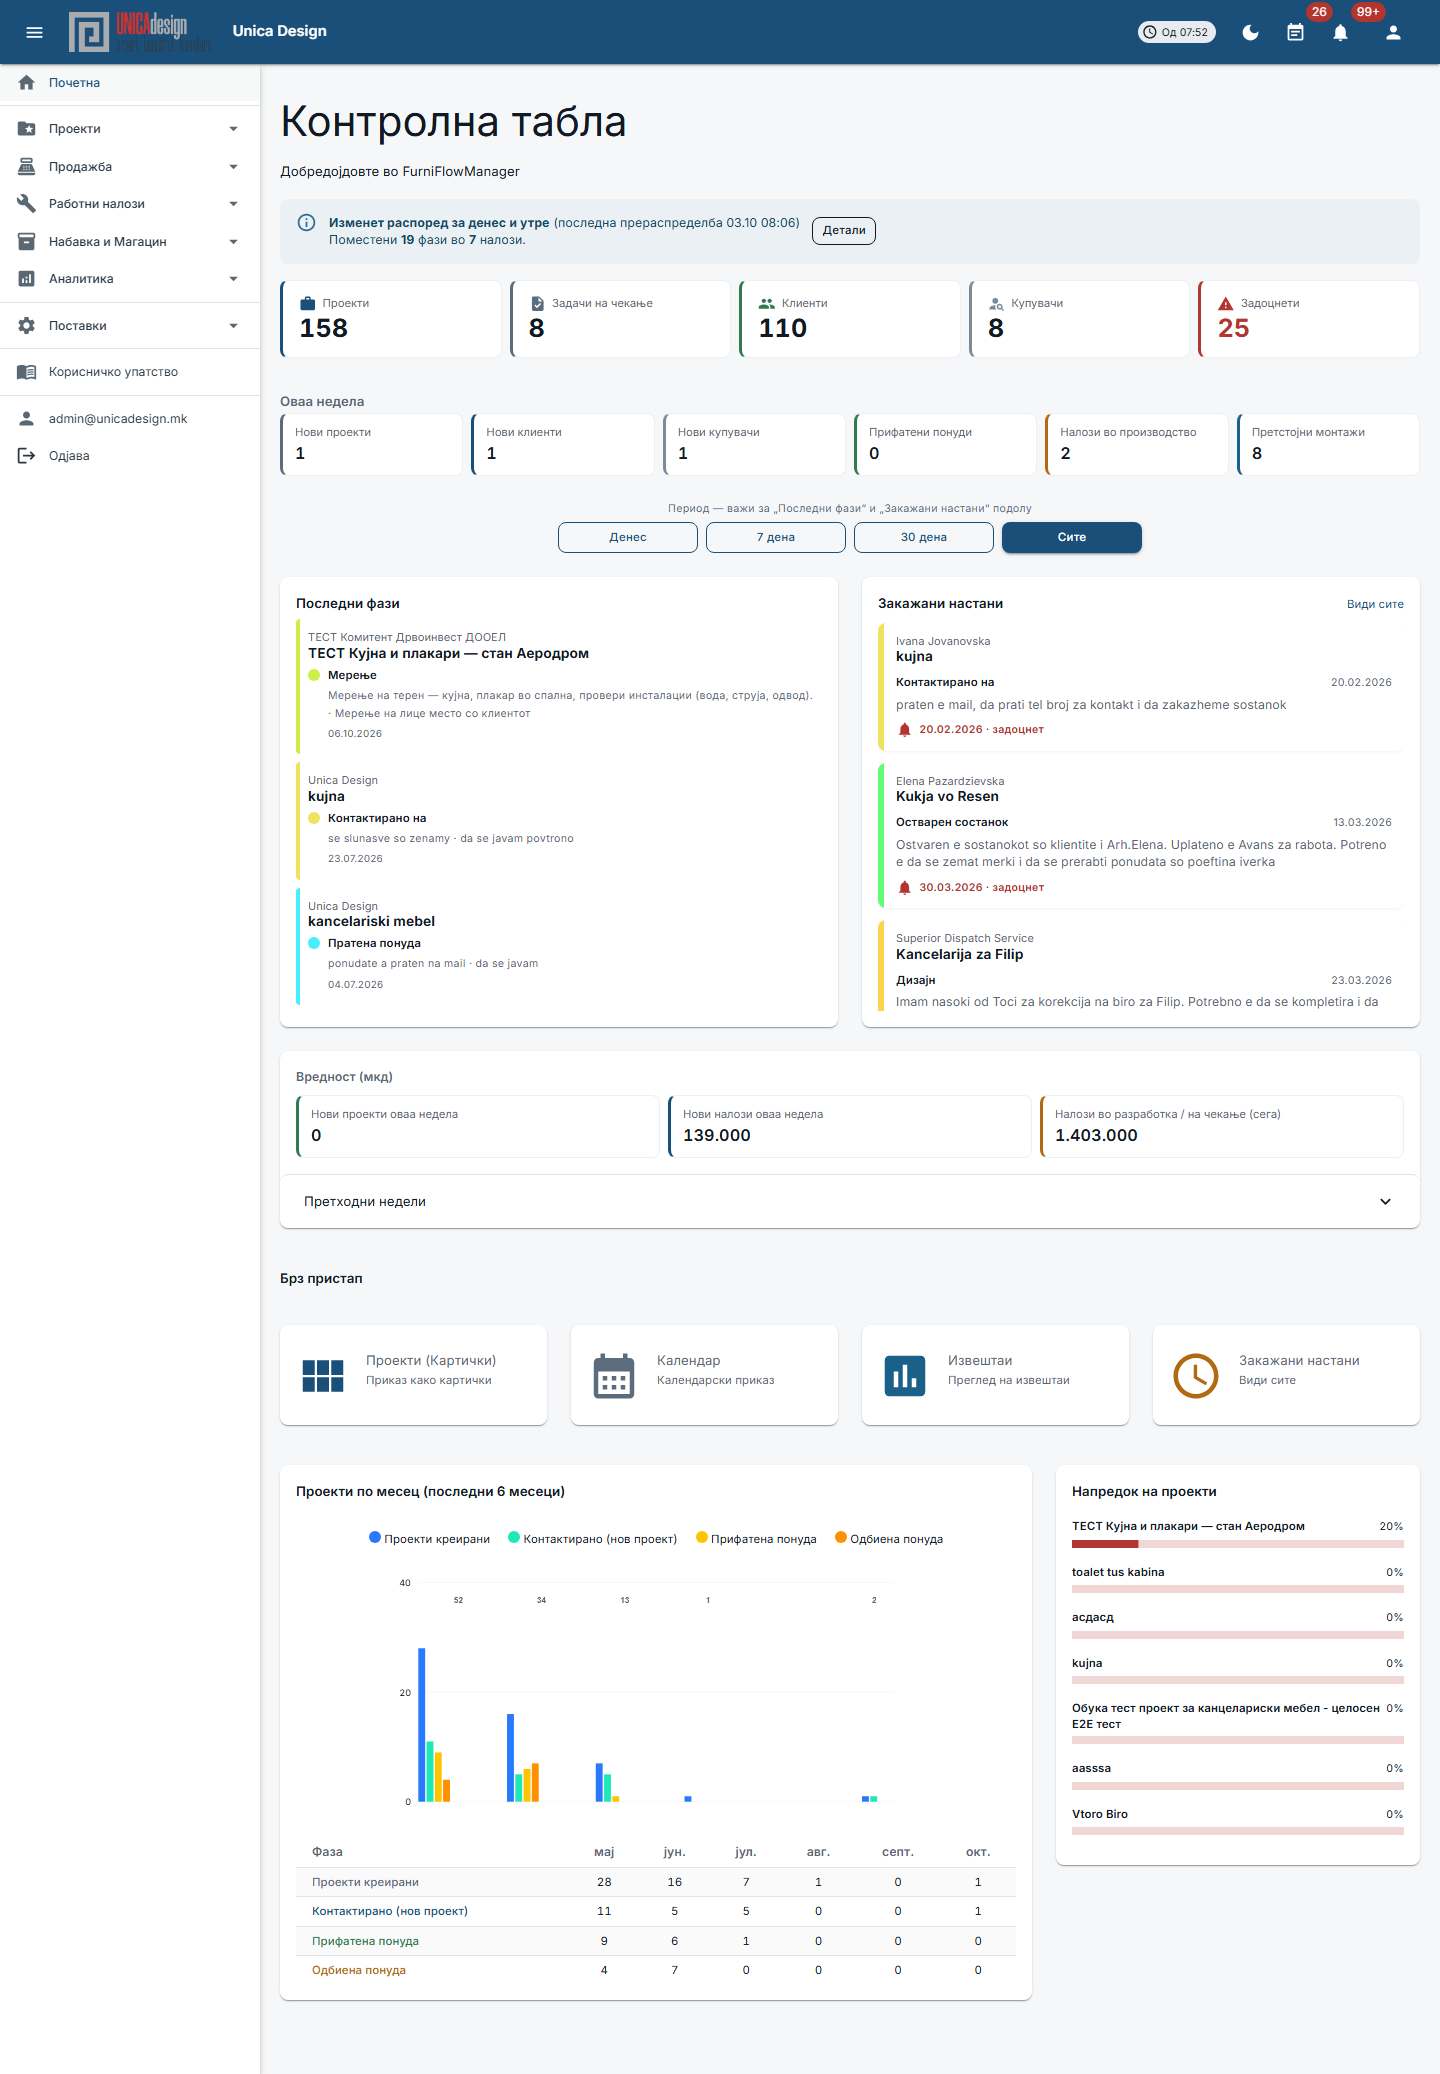The height and width of the screenshot is (2074, 1440).
Task: Click the bell icon beside 20.02.2026 задоцнет
Action: click(905, 730)
